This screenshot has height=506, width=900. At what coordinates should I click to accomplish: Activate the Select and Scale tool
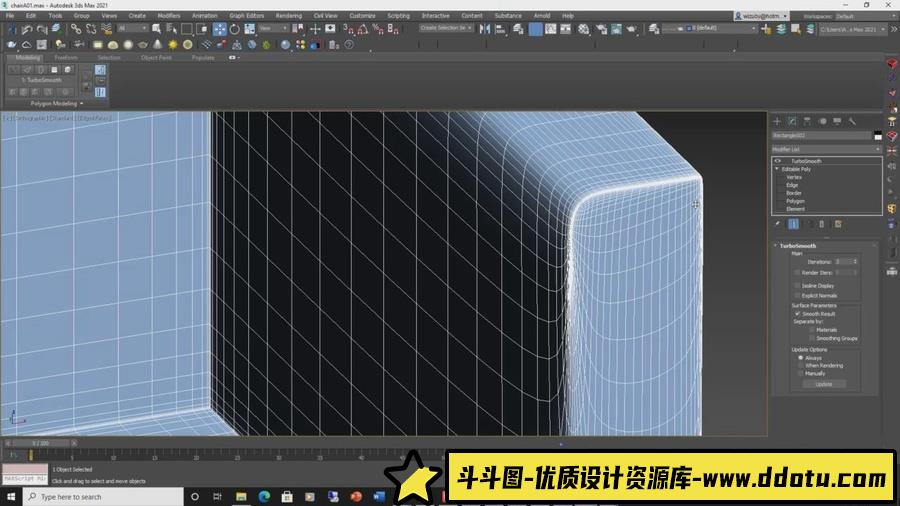[x=250, y=29]
